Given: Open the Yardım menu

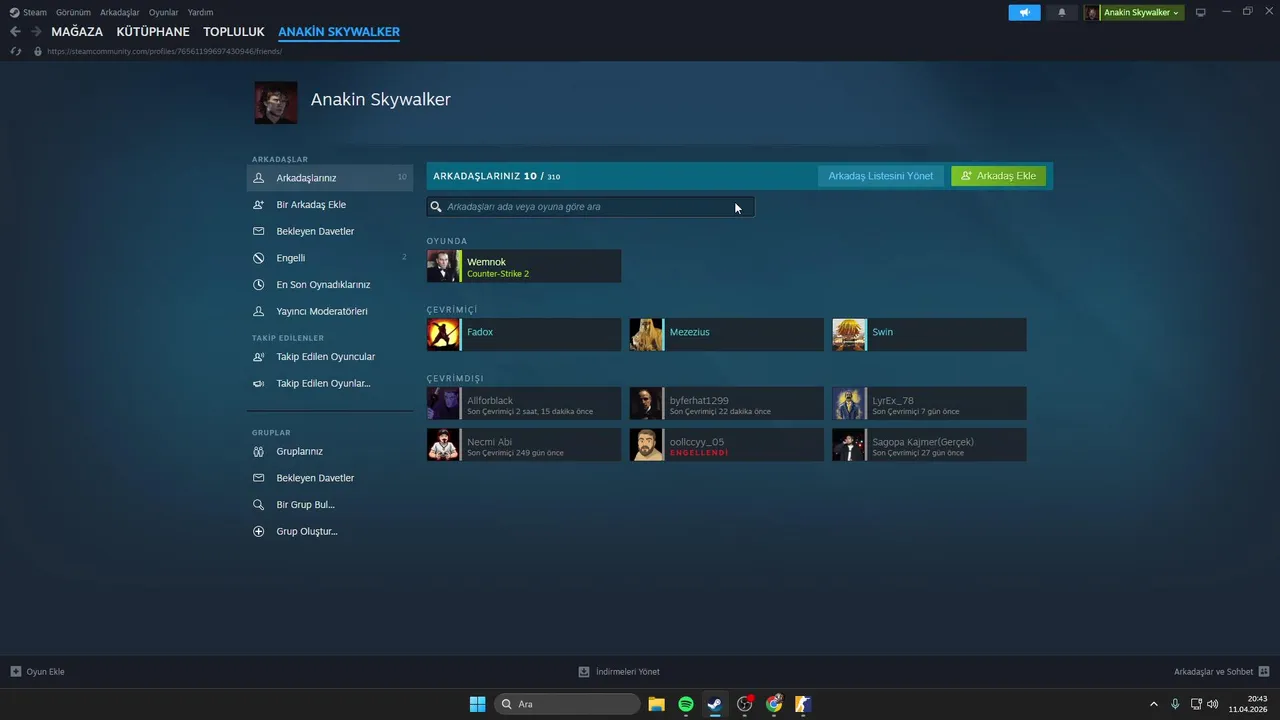Looking at the screenshot, I should [x=200, y=12].
